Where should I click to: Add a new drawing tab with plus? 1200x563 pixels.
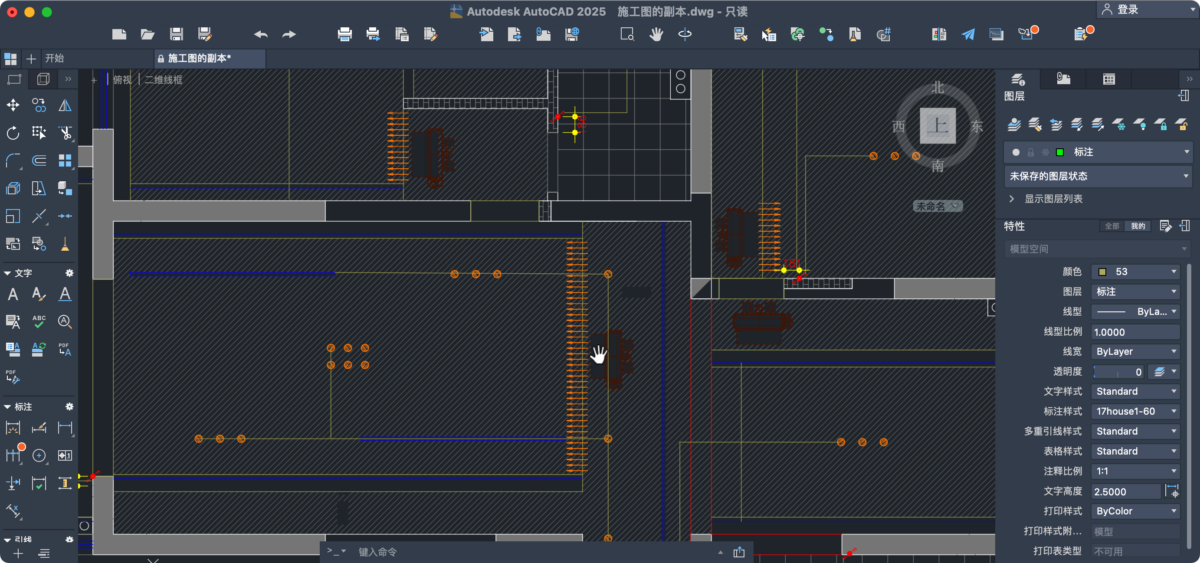pyautogui.click(x=31, y=58)
